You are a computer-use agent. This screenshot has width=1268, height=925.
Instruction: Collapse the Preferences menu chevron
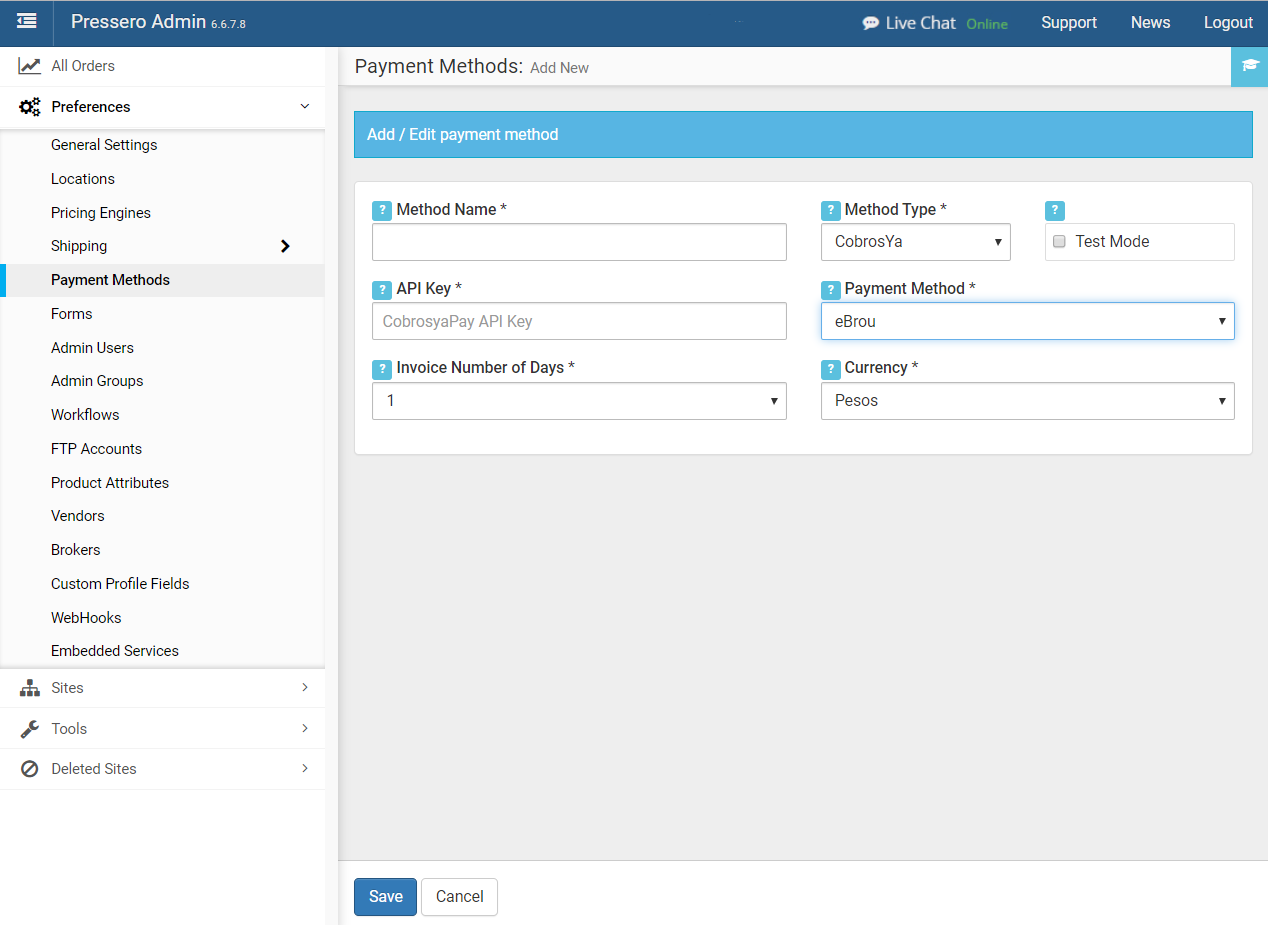[x=305, y=107]
